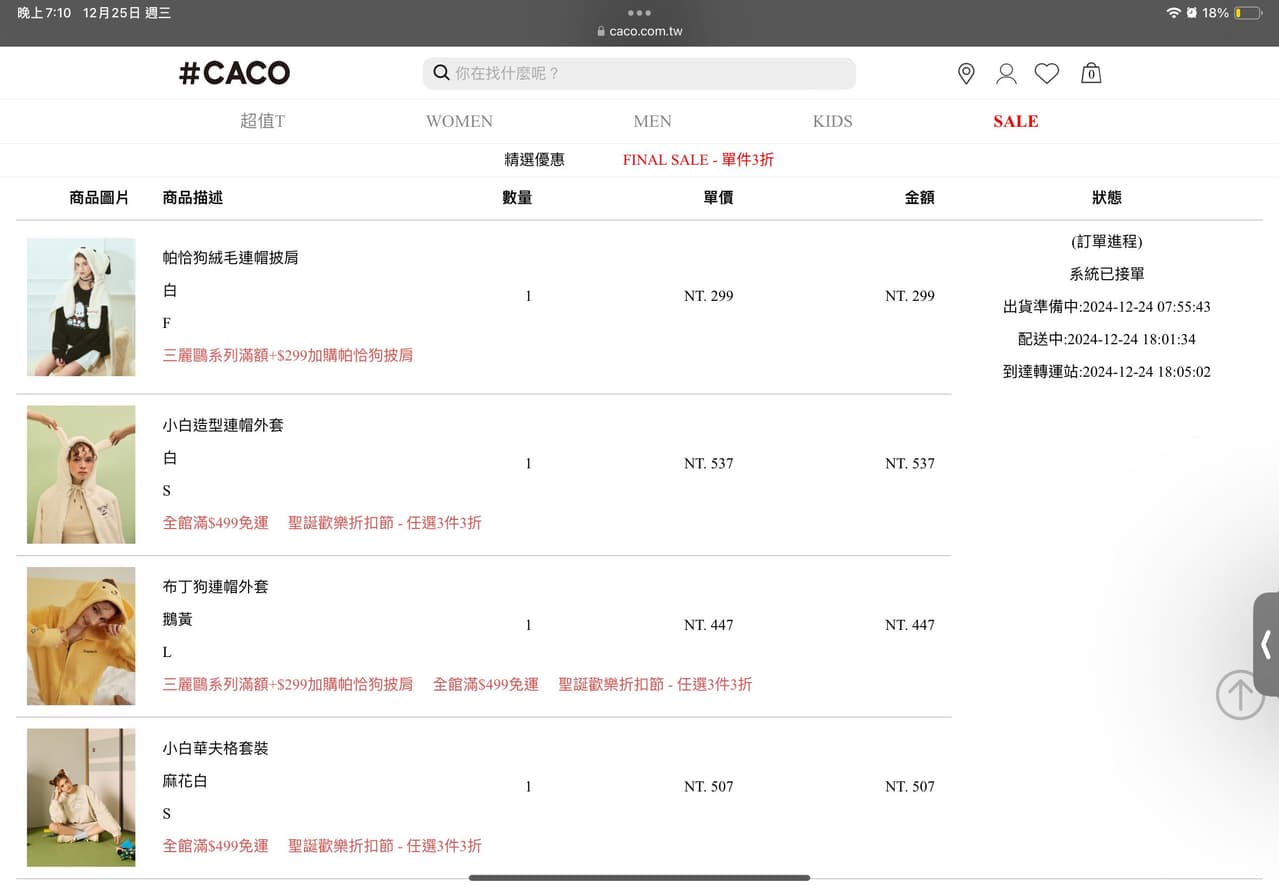View the 帕恰狗絨毛連帽披肩 product photo
Screen dimensions: 1279x889
point(81,307)
